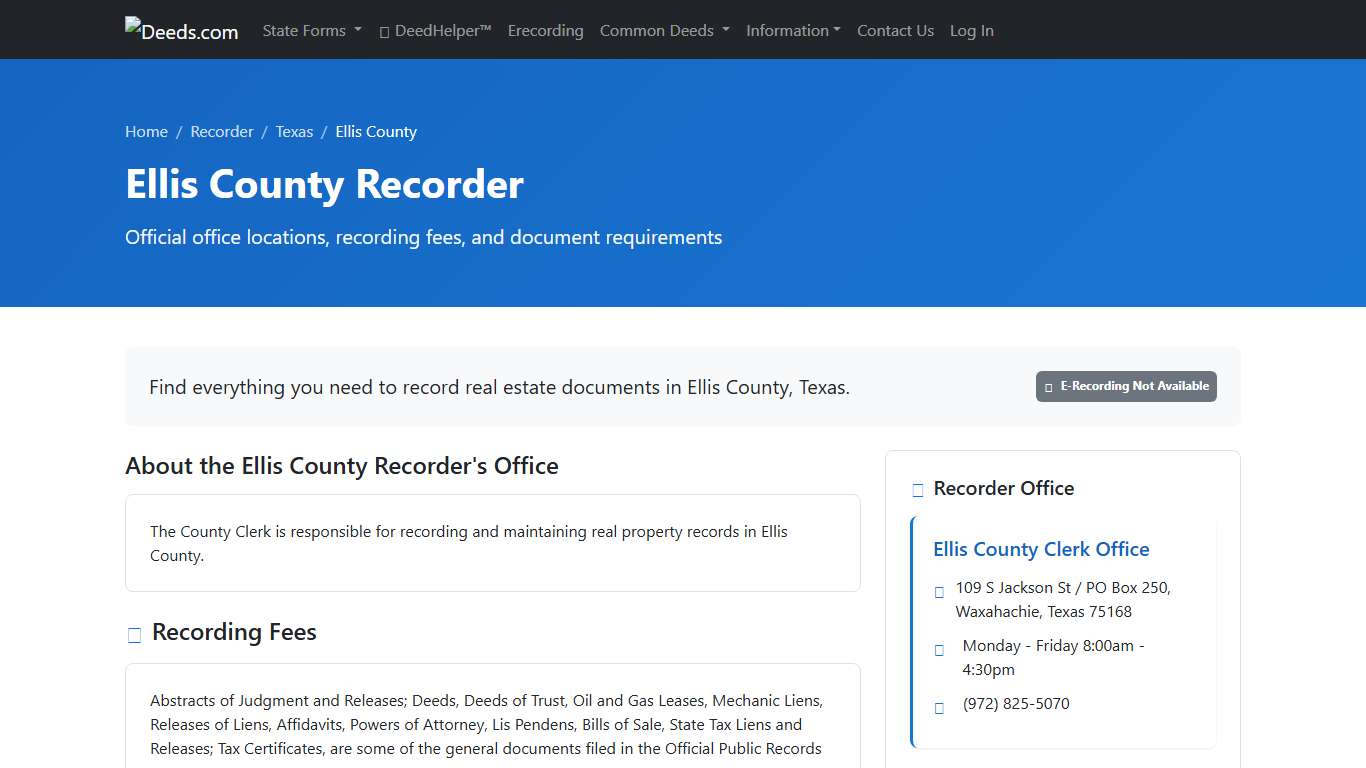Click the E-Recording Not Available badge
Screen dimensions: 1366x768
click(1126, 386)
